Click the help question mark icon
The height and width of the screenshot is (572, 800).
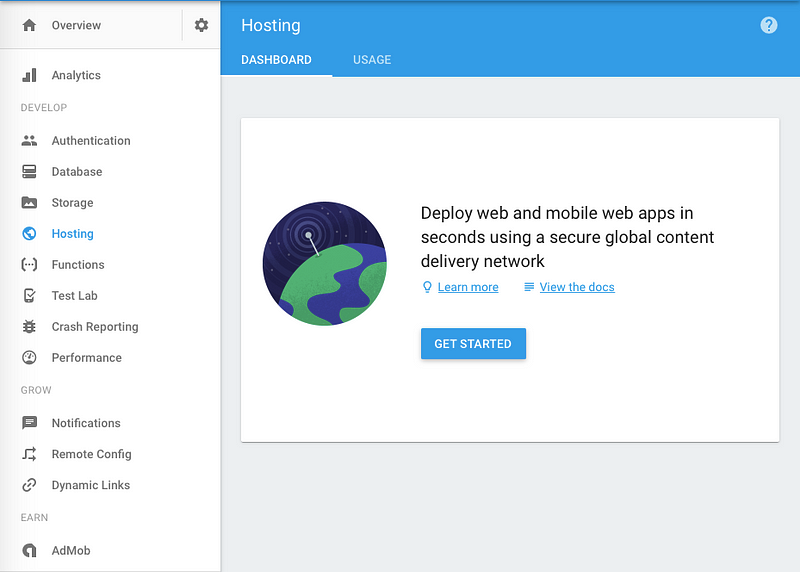coord(768,25)
